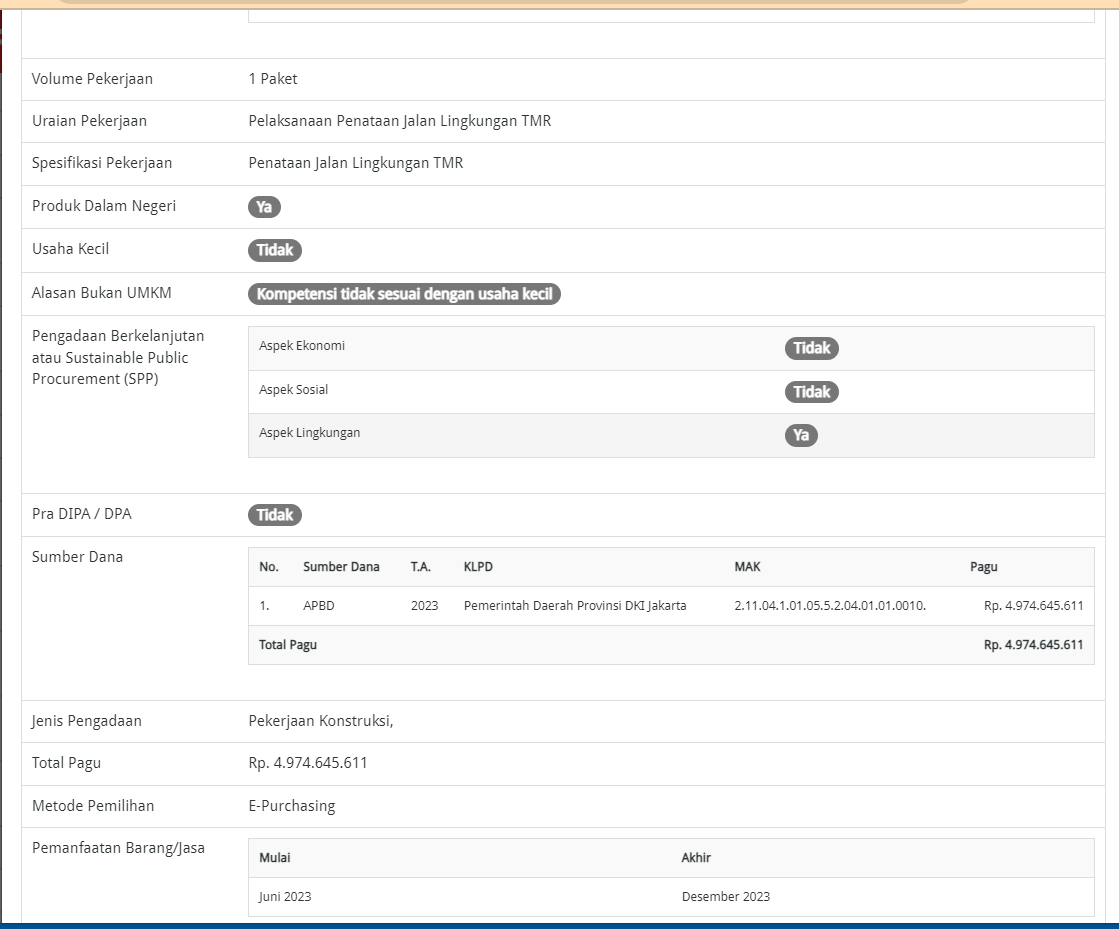Click the "Ya" badge for Produk Dalam Negeri

pyautogui.click(x=264, y=207)
